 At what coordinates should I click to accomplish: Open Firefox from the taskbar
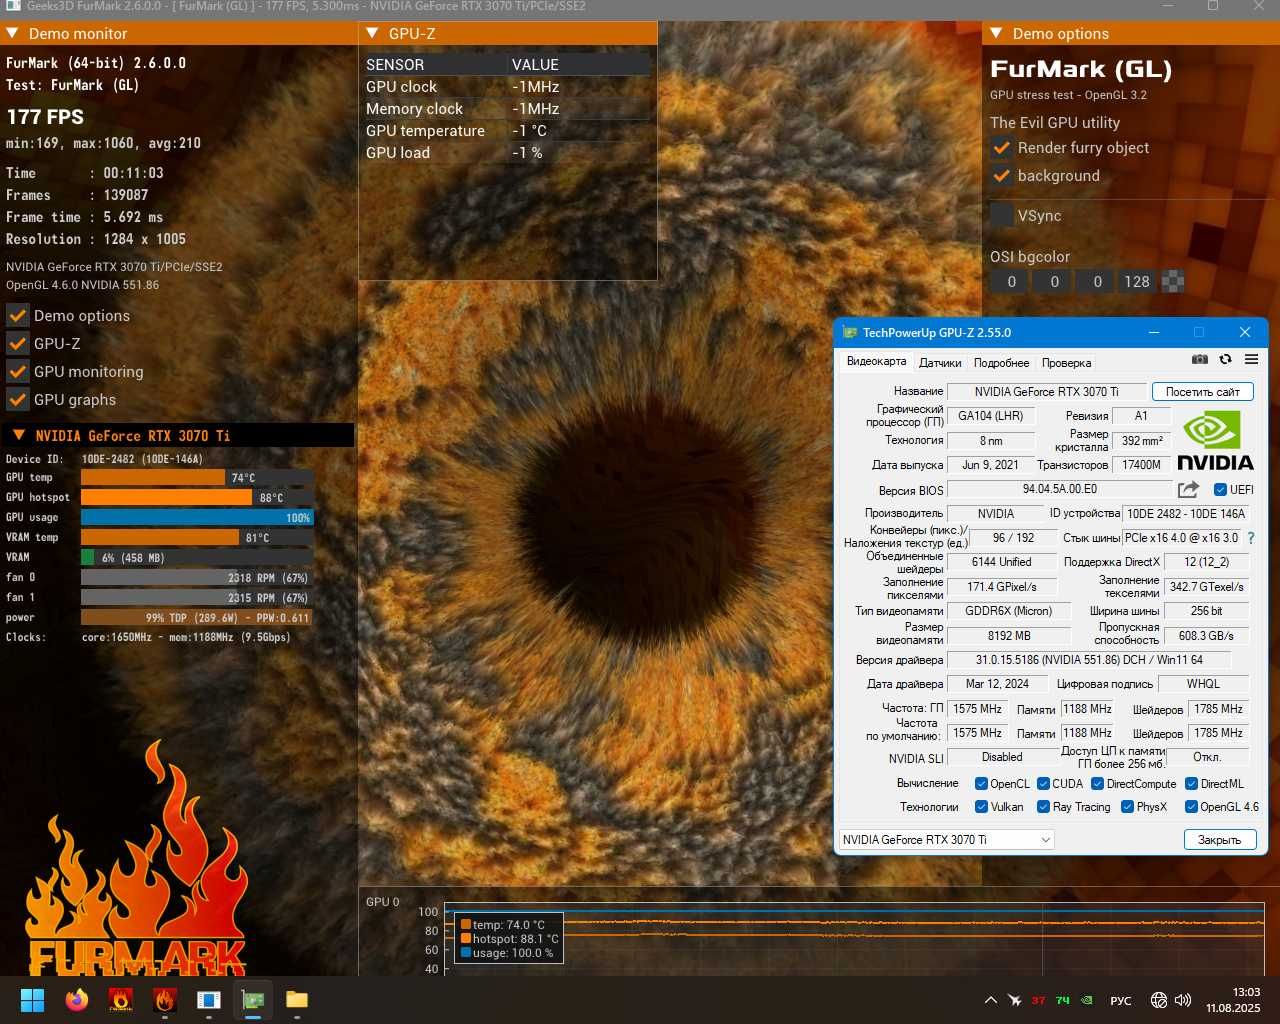pos(77,1000)
